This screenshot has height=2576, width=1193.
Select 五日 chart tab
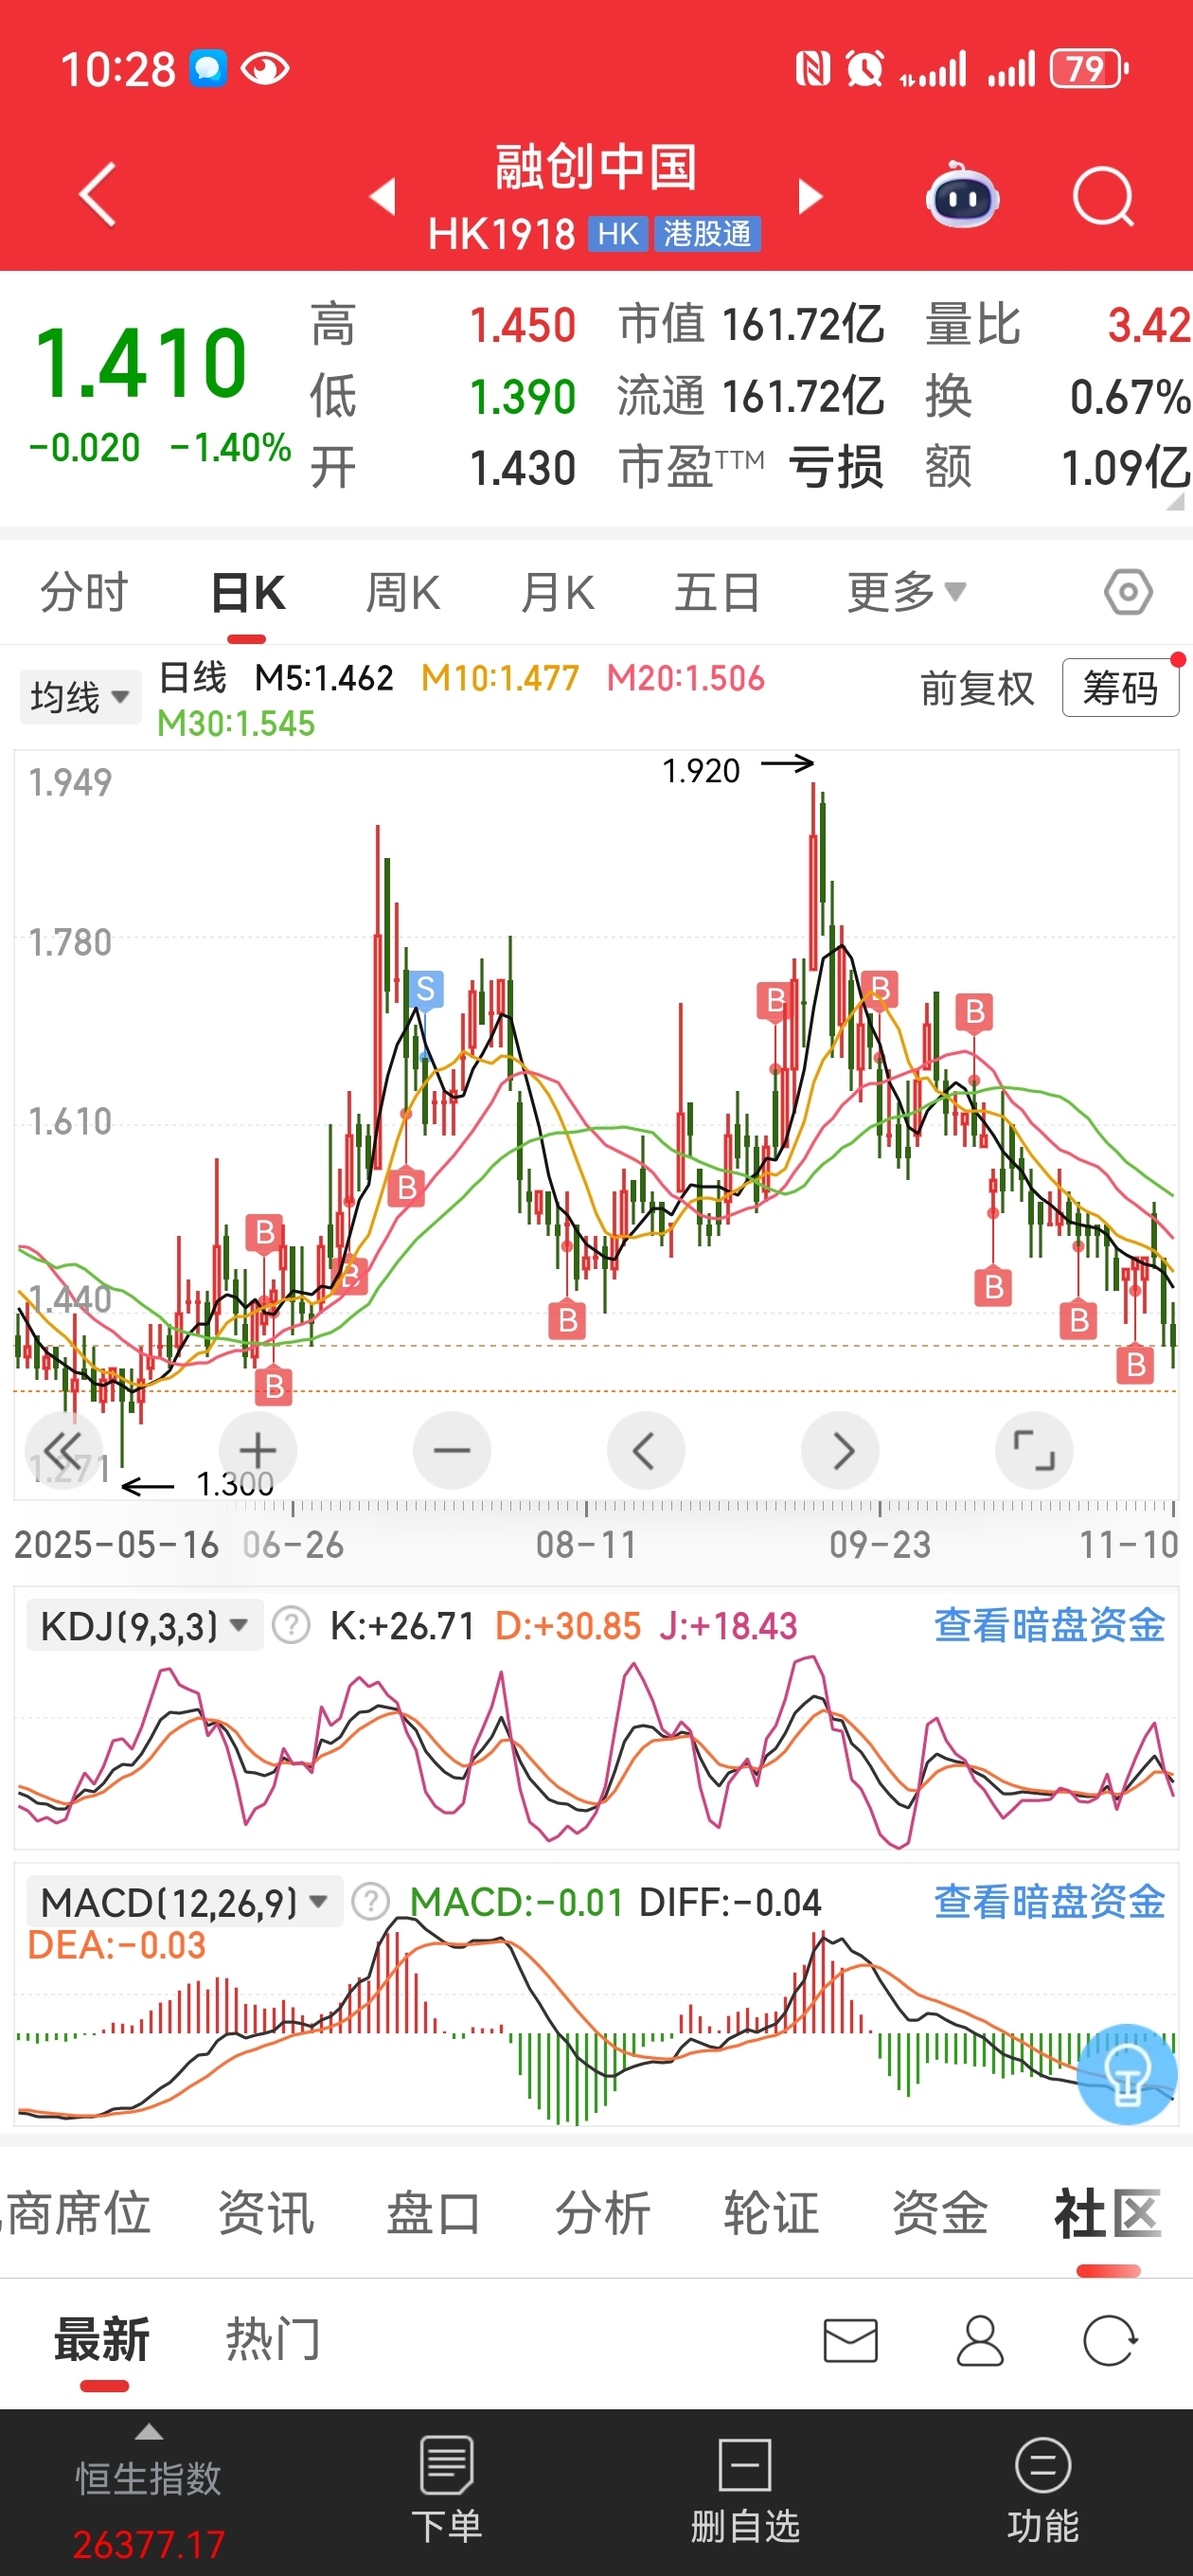[x=717, y=593]
